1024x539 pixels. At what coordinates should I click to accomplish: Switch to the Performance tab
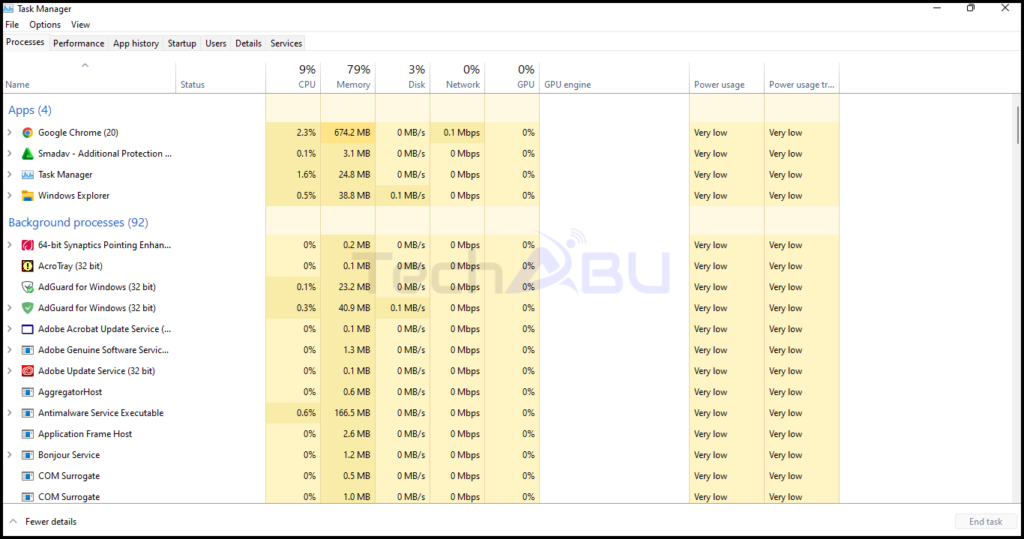(x=78, y=43)
